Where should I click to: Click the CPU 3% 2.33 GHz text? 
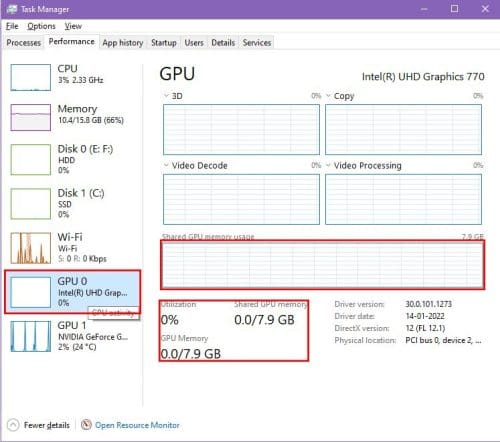(80, 80)
